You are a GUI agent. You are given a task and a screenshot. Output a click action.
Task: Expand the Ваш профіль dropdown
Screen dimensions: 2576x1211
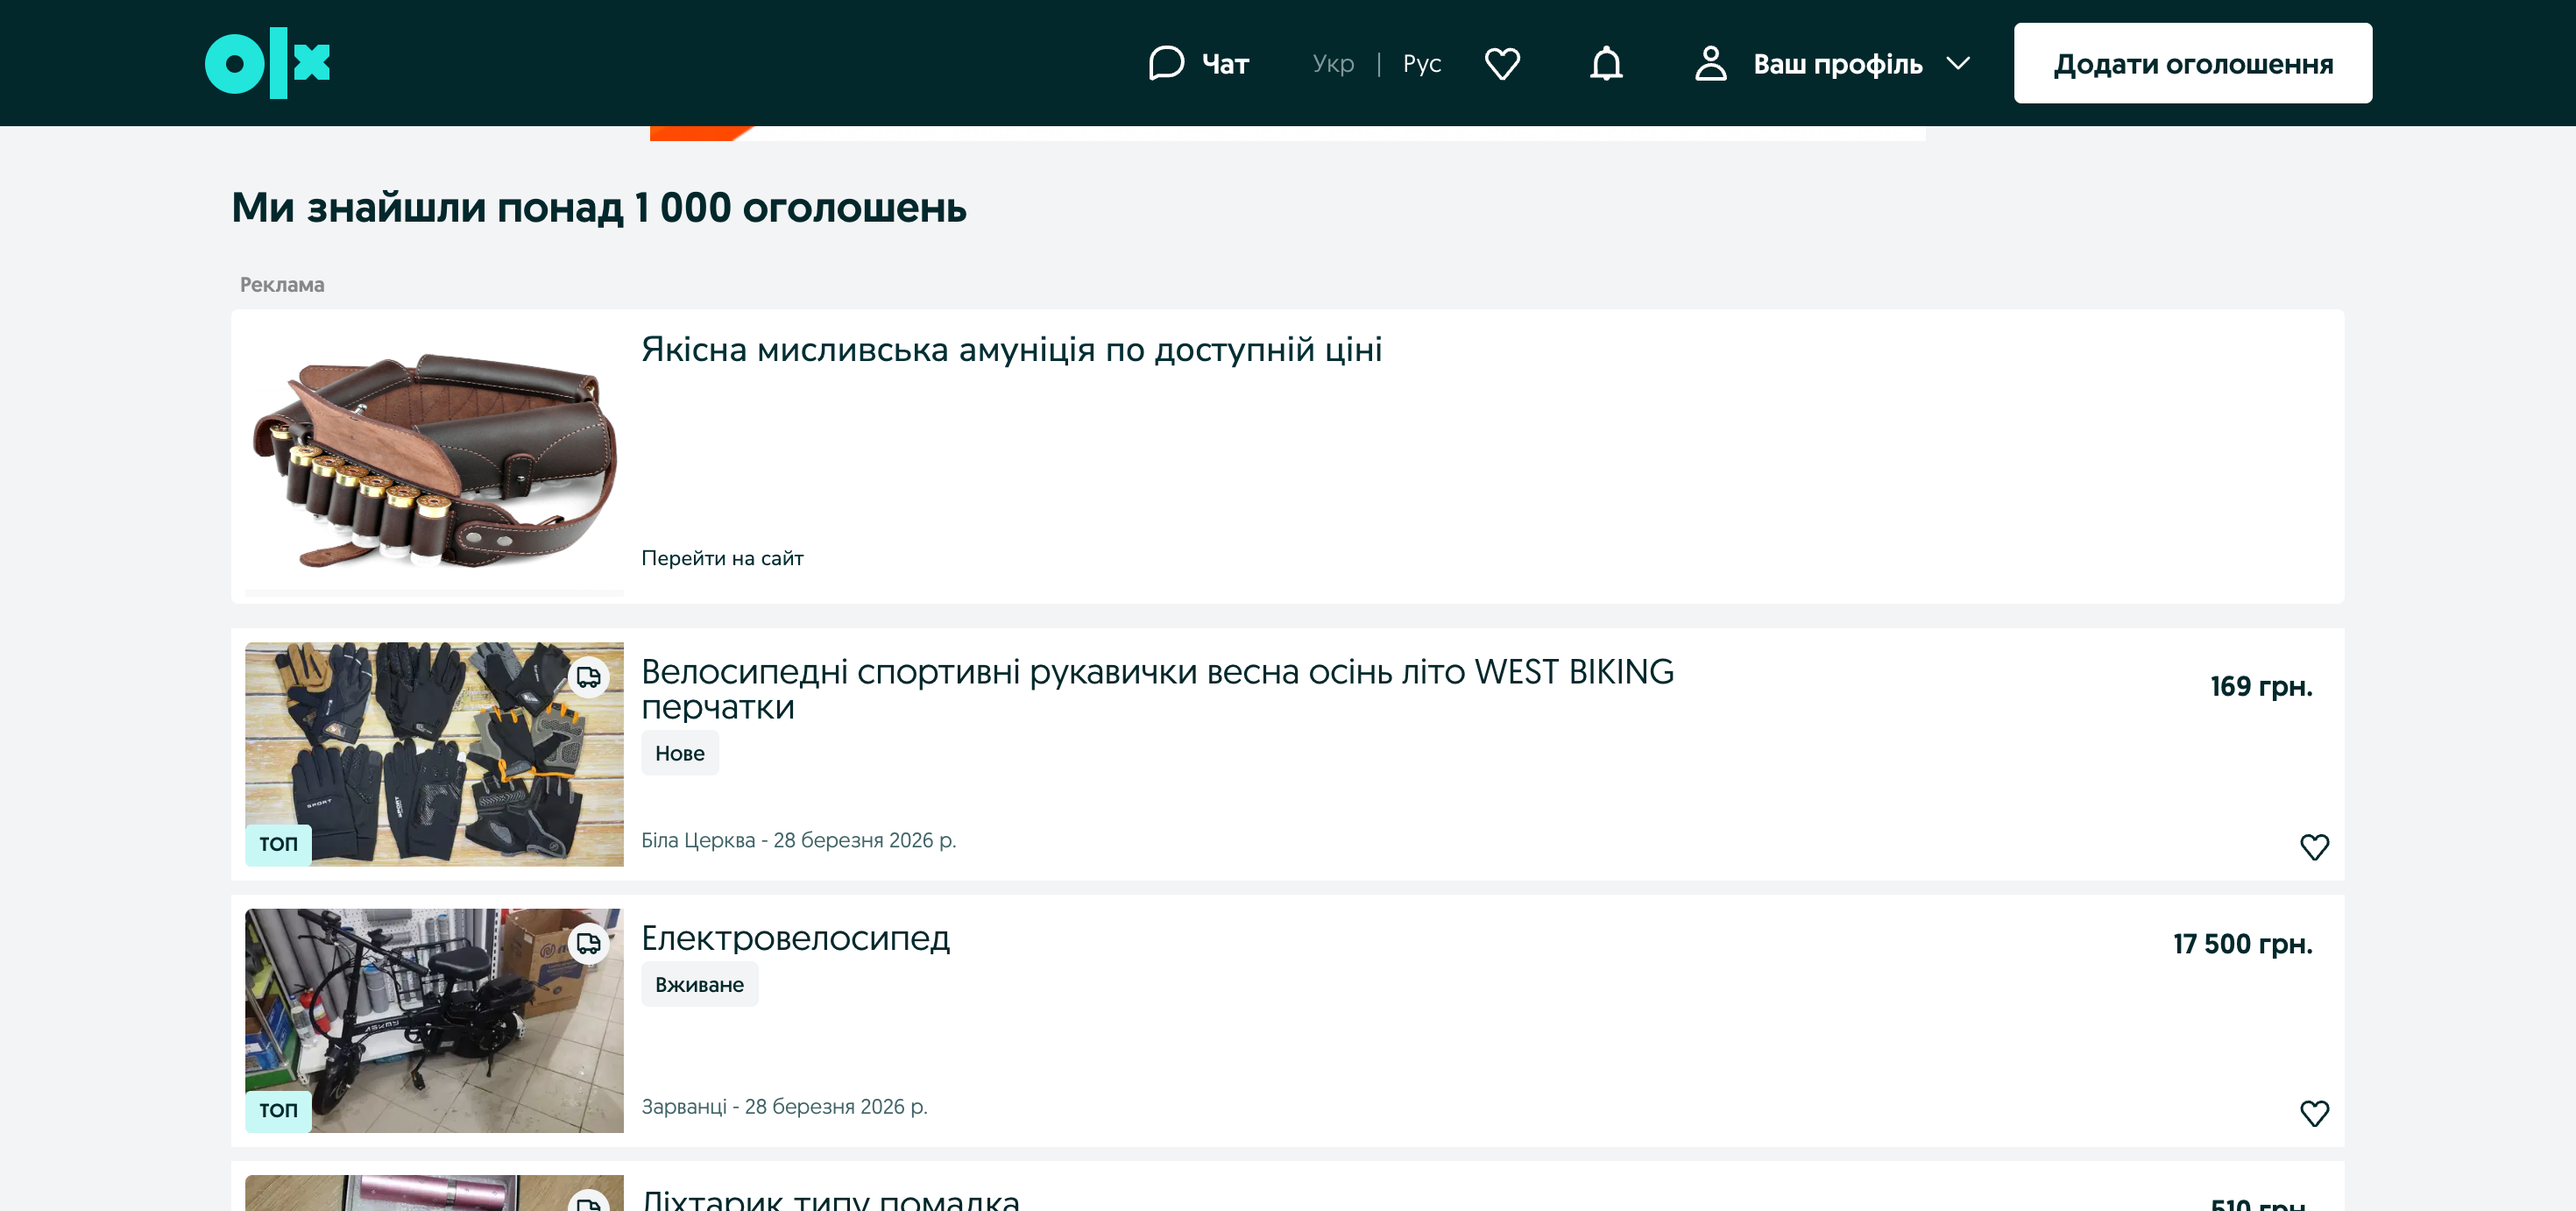[x=1837, y=64]
